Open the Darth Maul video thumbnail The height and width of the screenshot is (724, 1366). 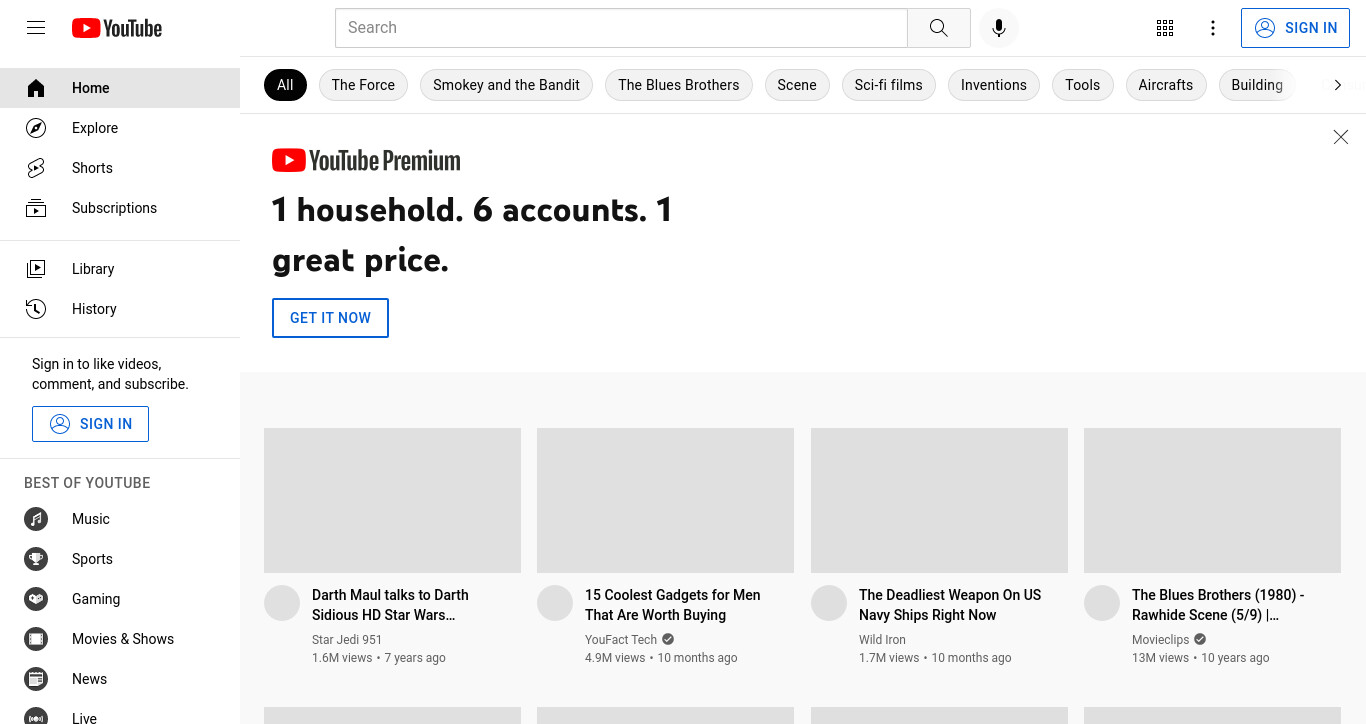pos(392,500)
